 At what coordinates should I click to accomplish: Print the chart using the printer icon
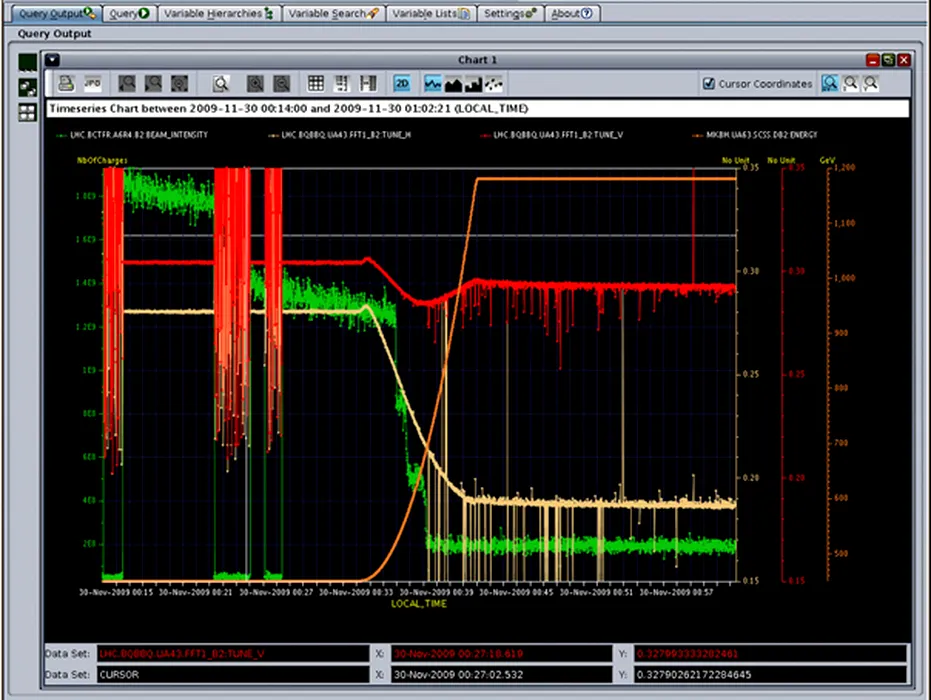coord(66,84)
